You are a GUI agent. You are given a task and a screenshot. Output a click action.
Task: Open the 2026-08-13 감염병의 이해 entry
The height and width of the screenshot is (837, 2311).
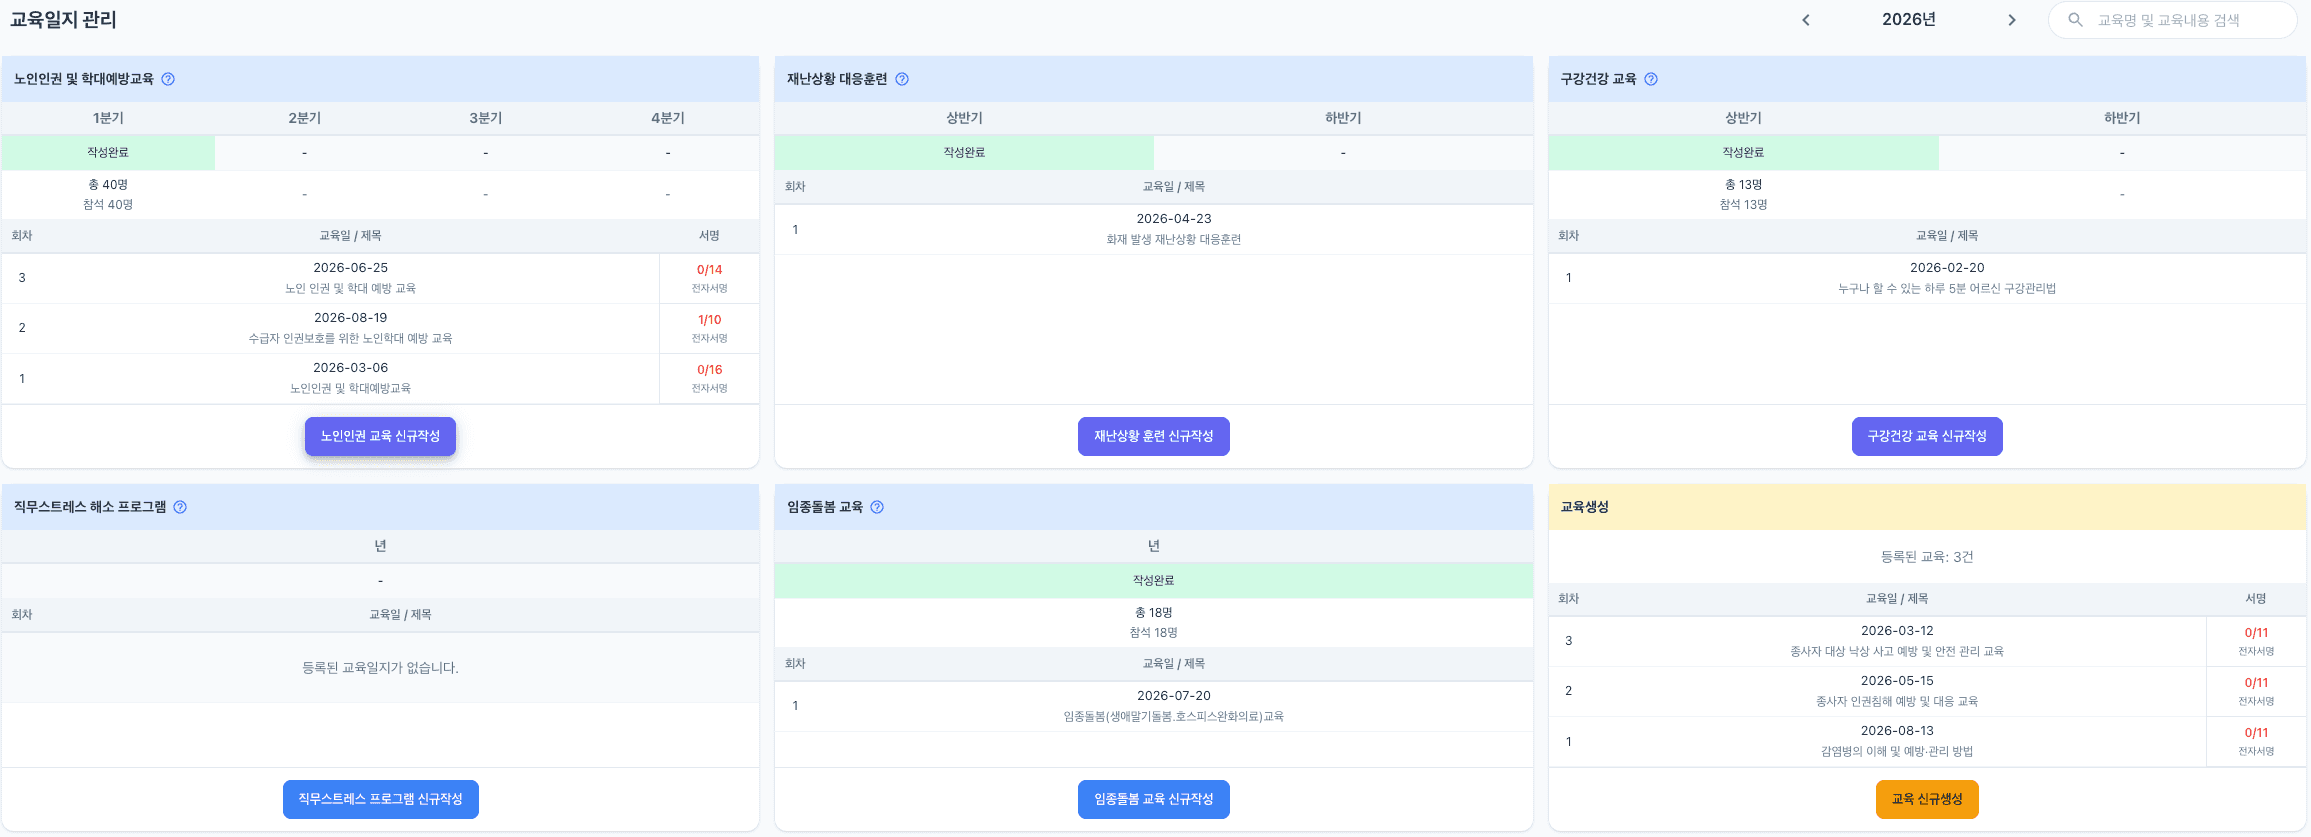pos(1897,741)
